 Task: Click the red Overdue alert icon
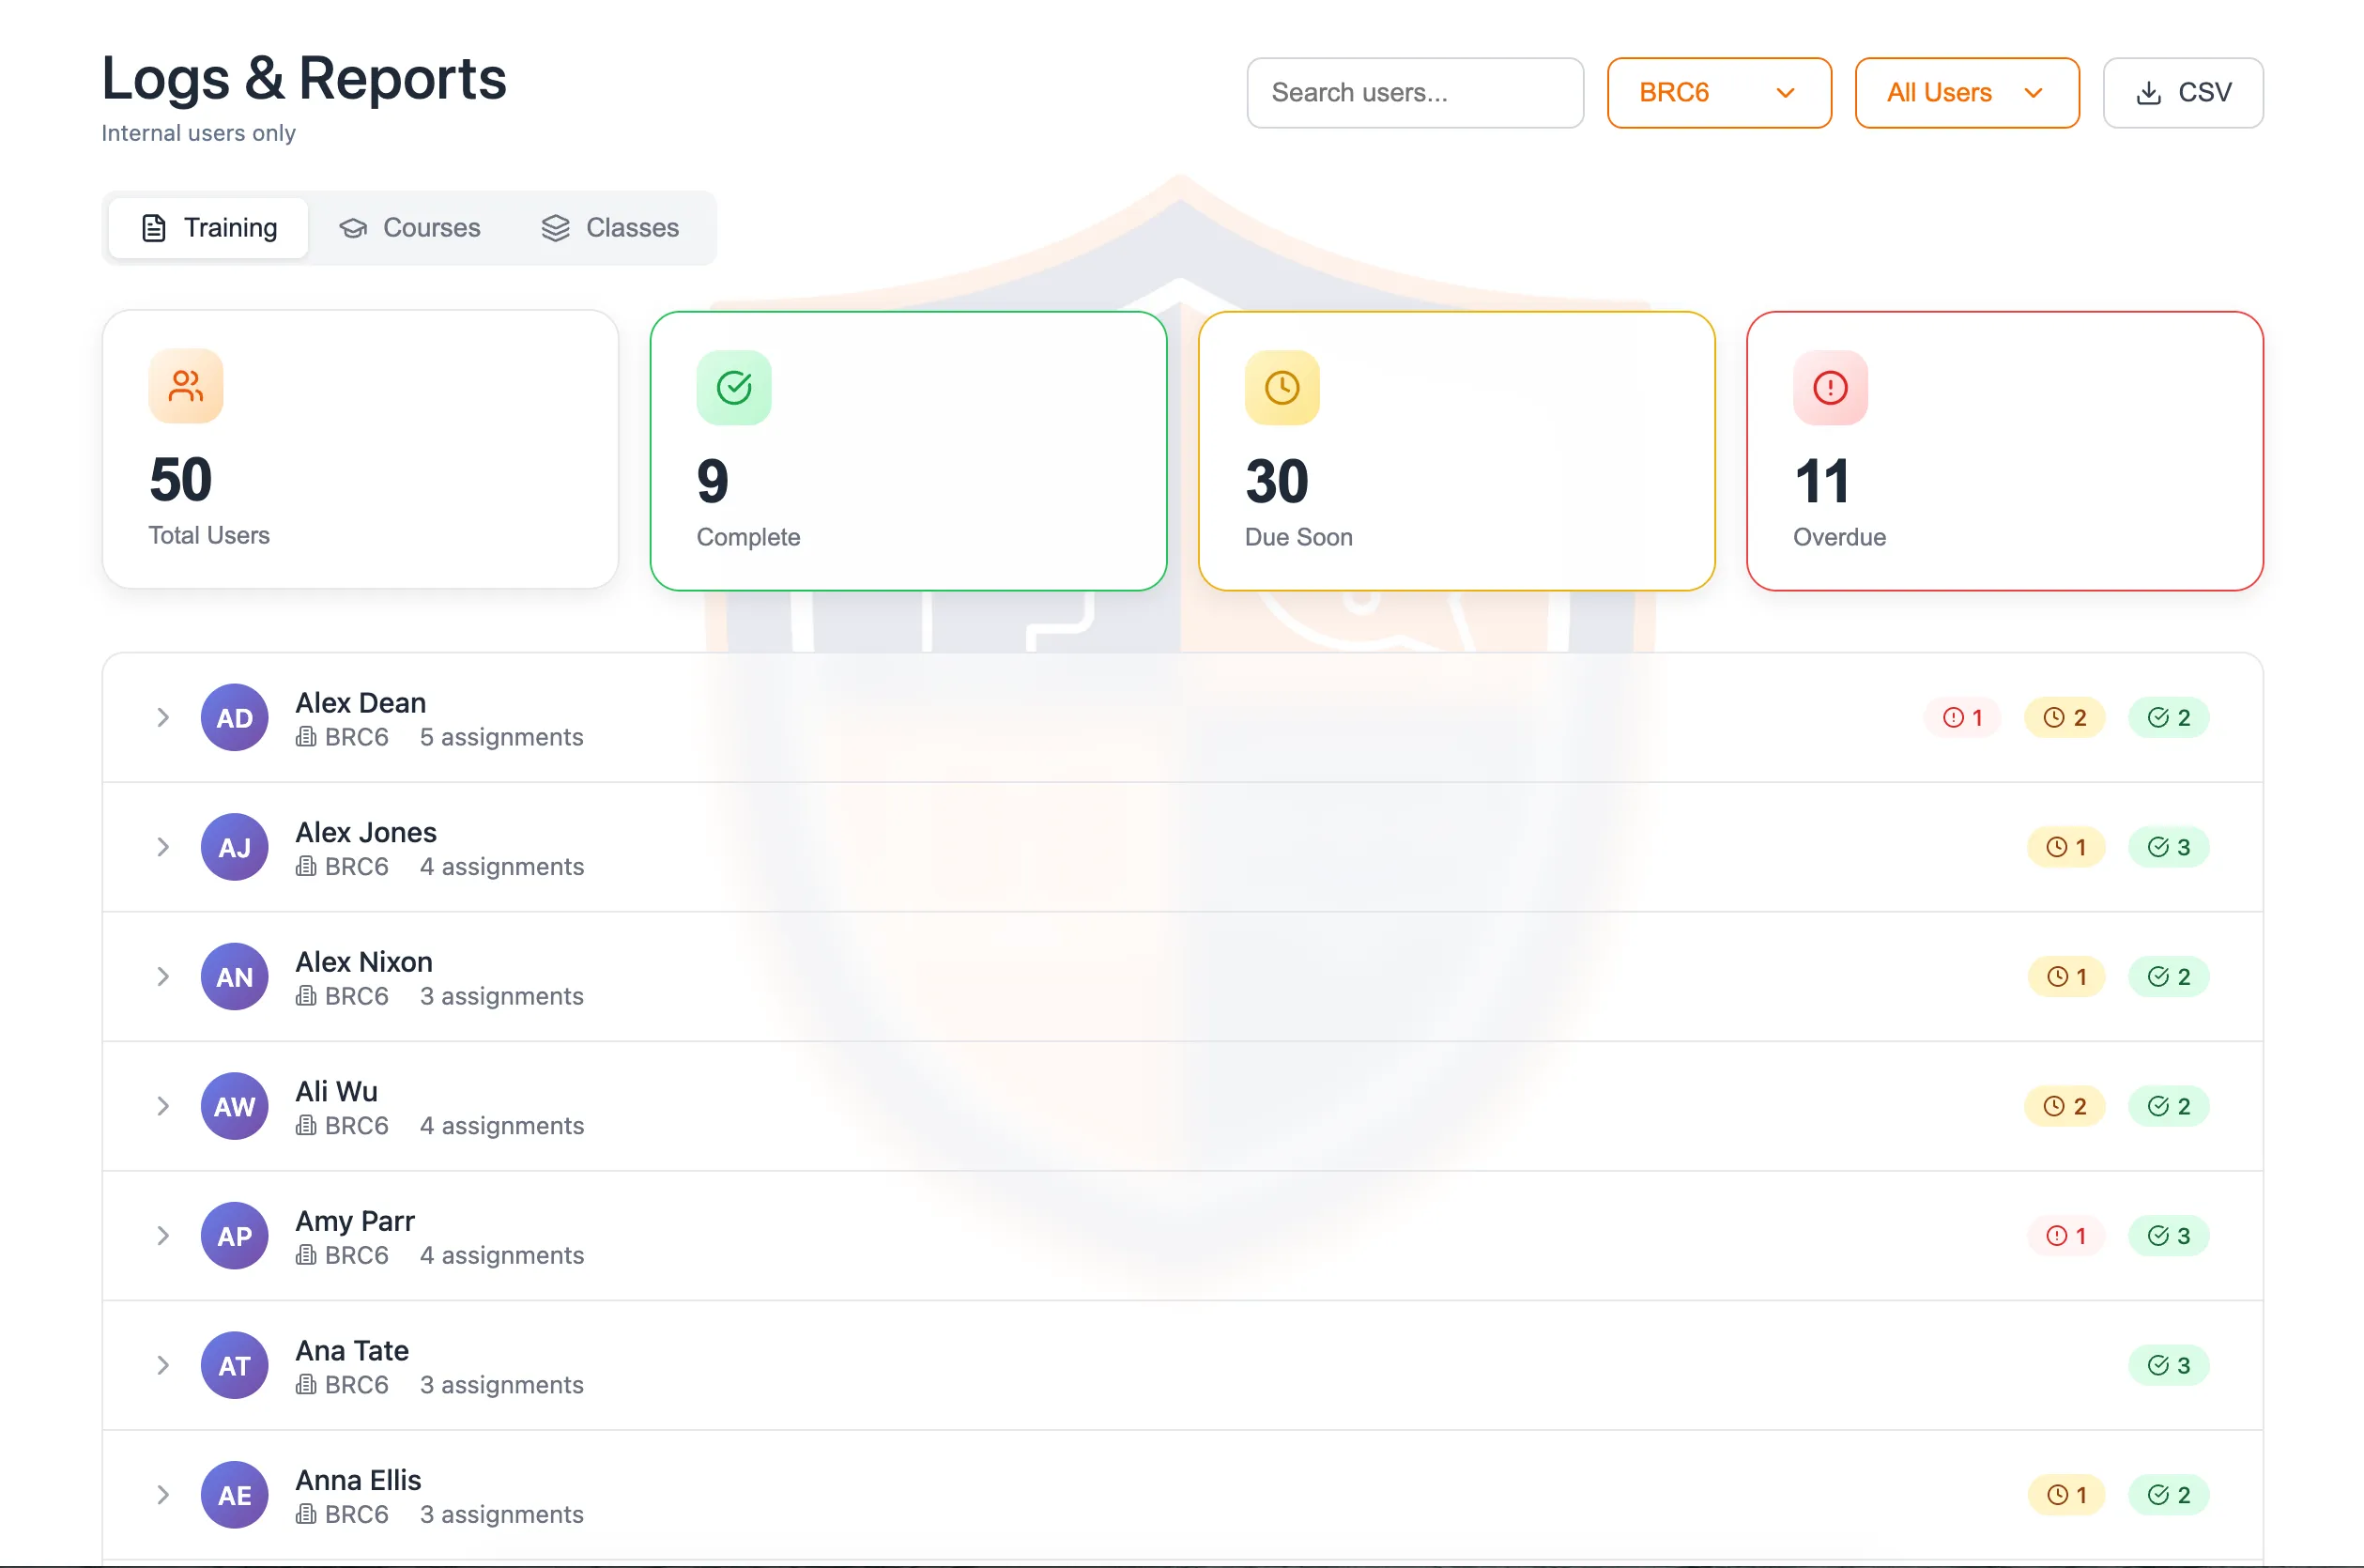click(x=1829, y=388)
